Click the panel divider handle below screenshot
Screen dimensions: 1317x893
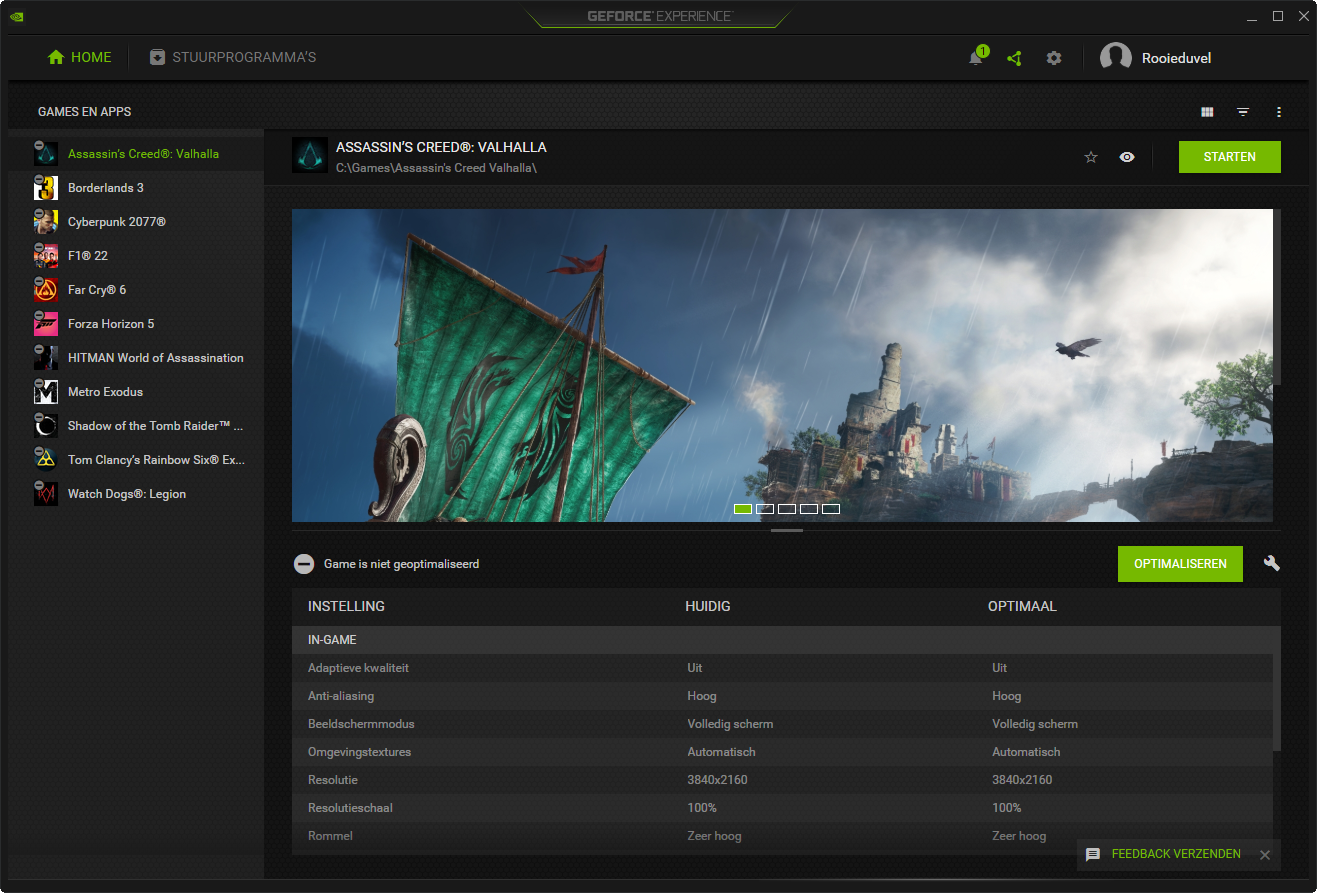point(787,531)
